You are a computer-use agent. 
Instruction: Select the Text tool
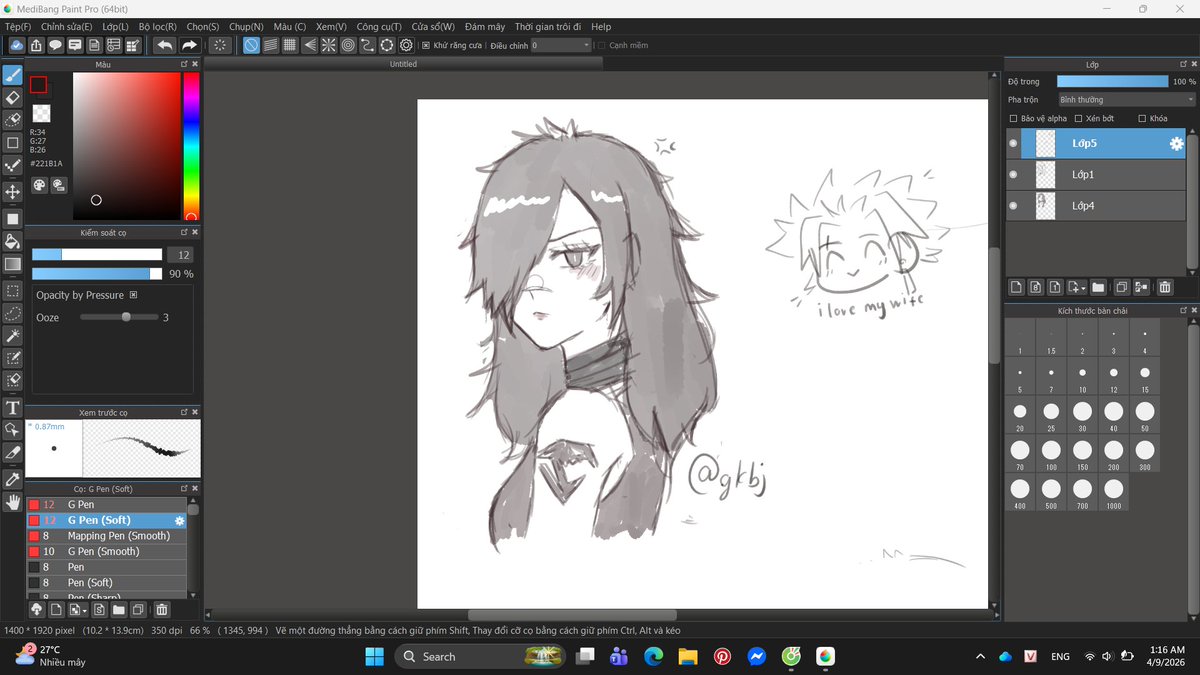(13, 407)
